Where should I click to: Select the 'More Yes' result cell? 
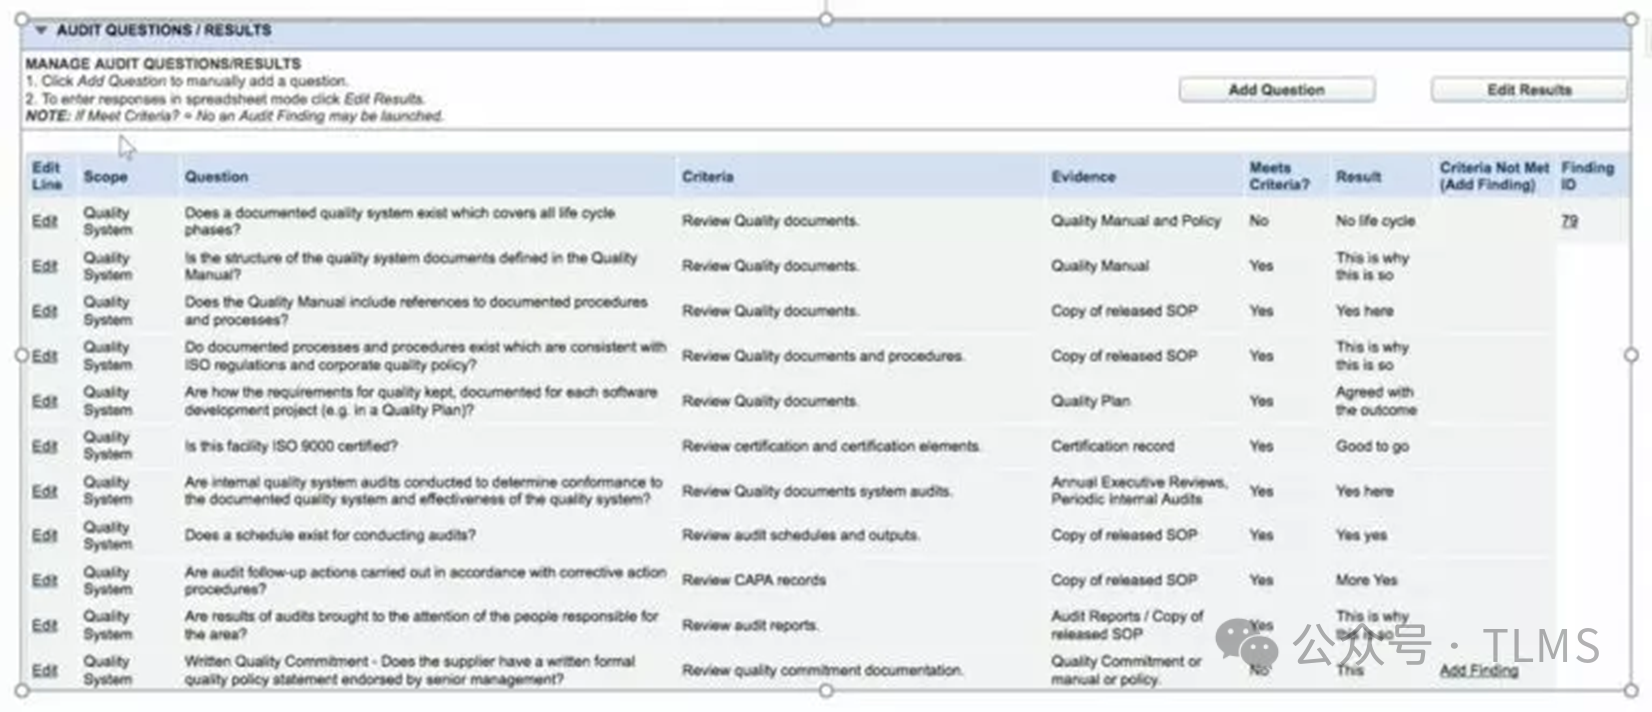[x=1366, y=580]
